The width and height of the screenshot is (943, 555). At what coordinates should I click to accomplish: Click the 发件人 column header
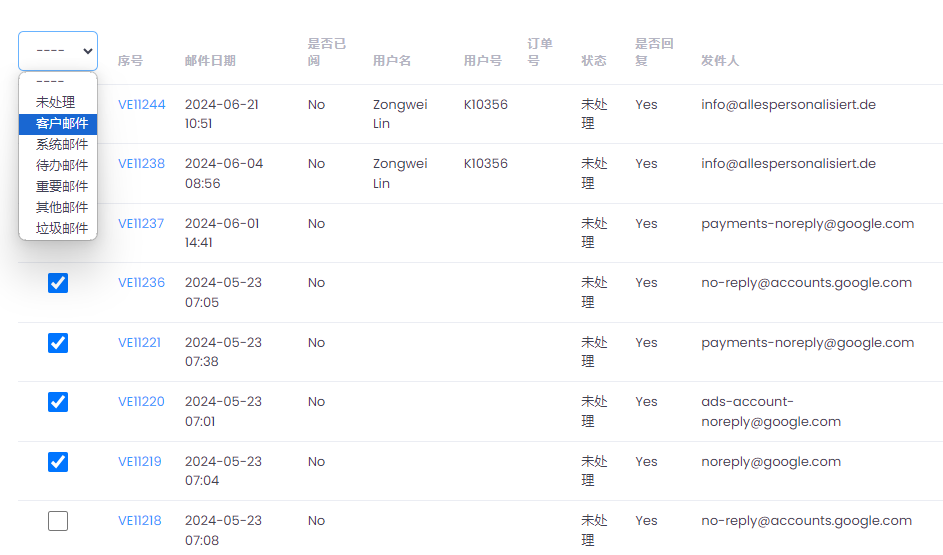[719, 61]
